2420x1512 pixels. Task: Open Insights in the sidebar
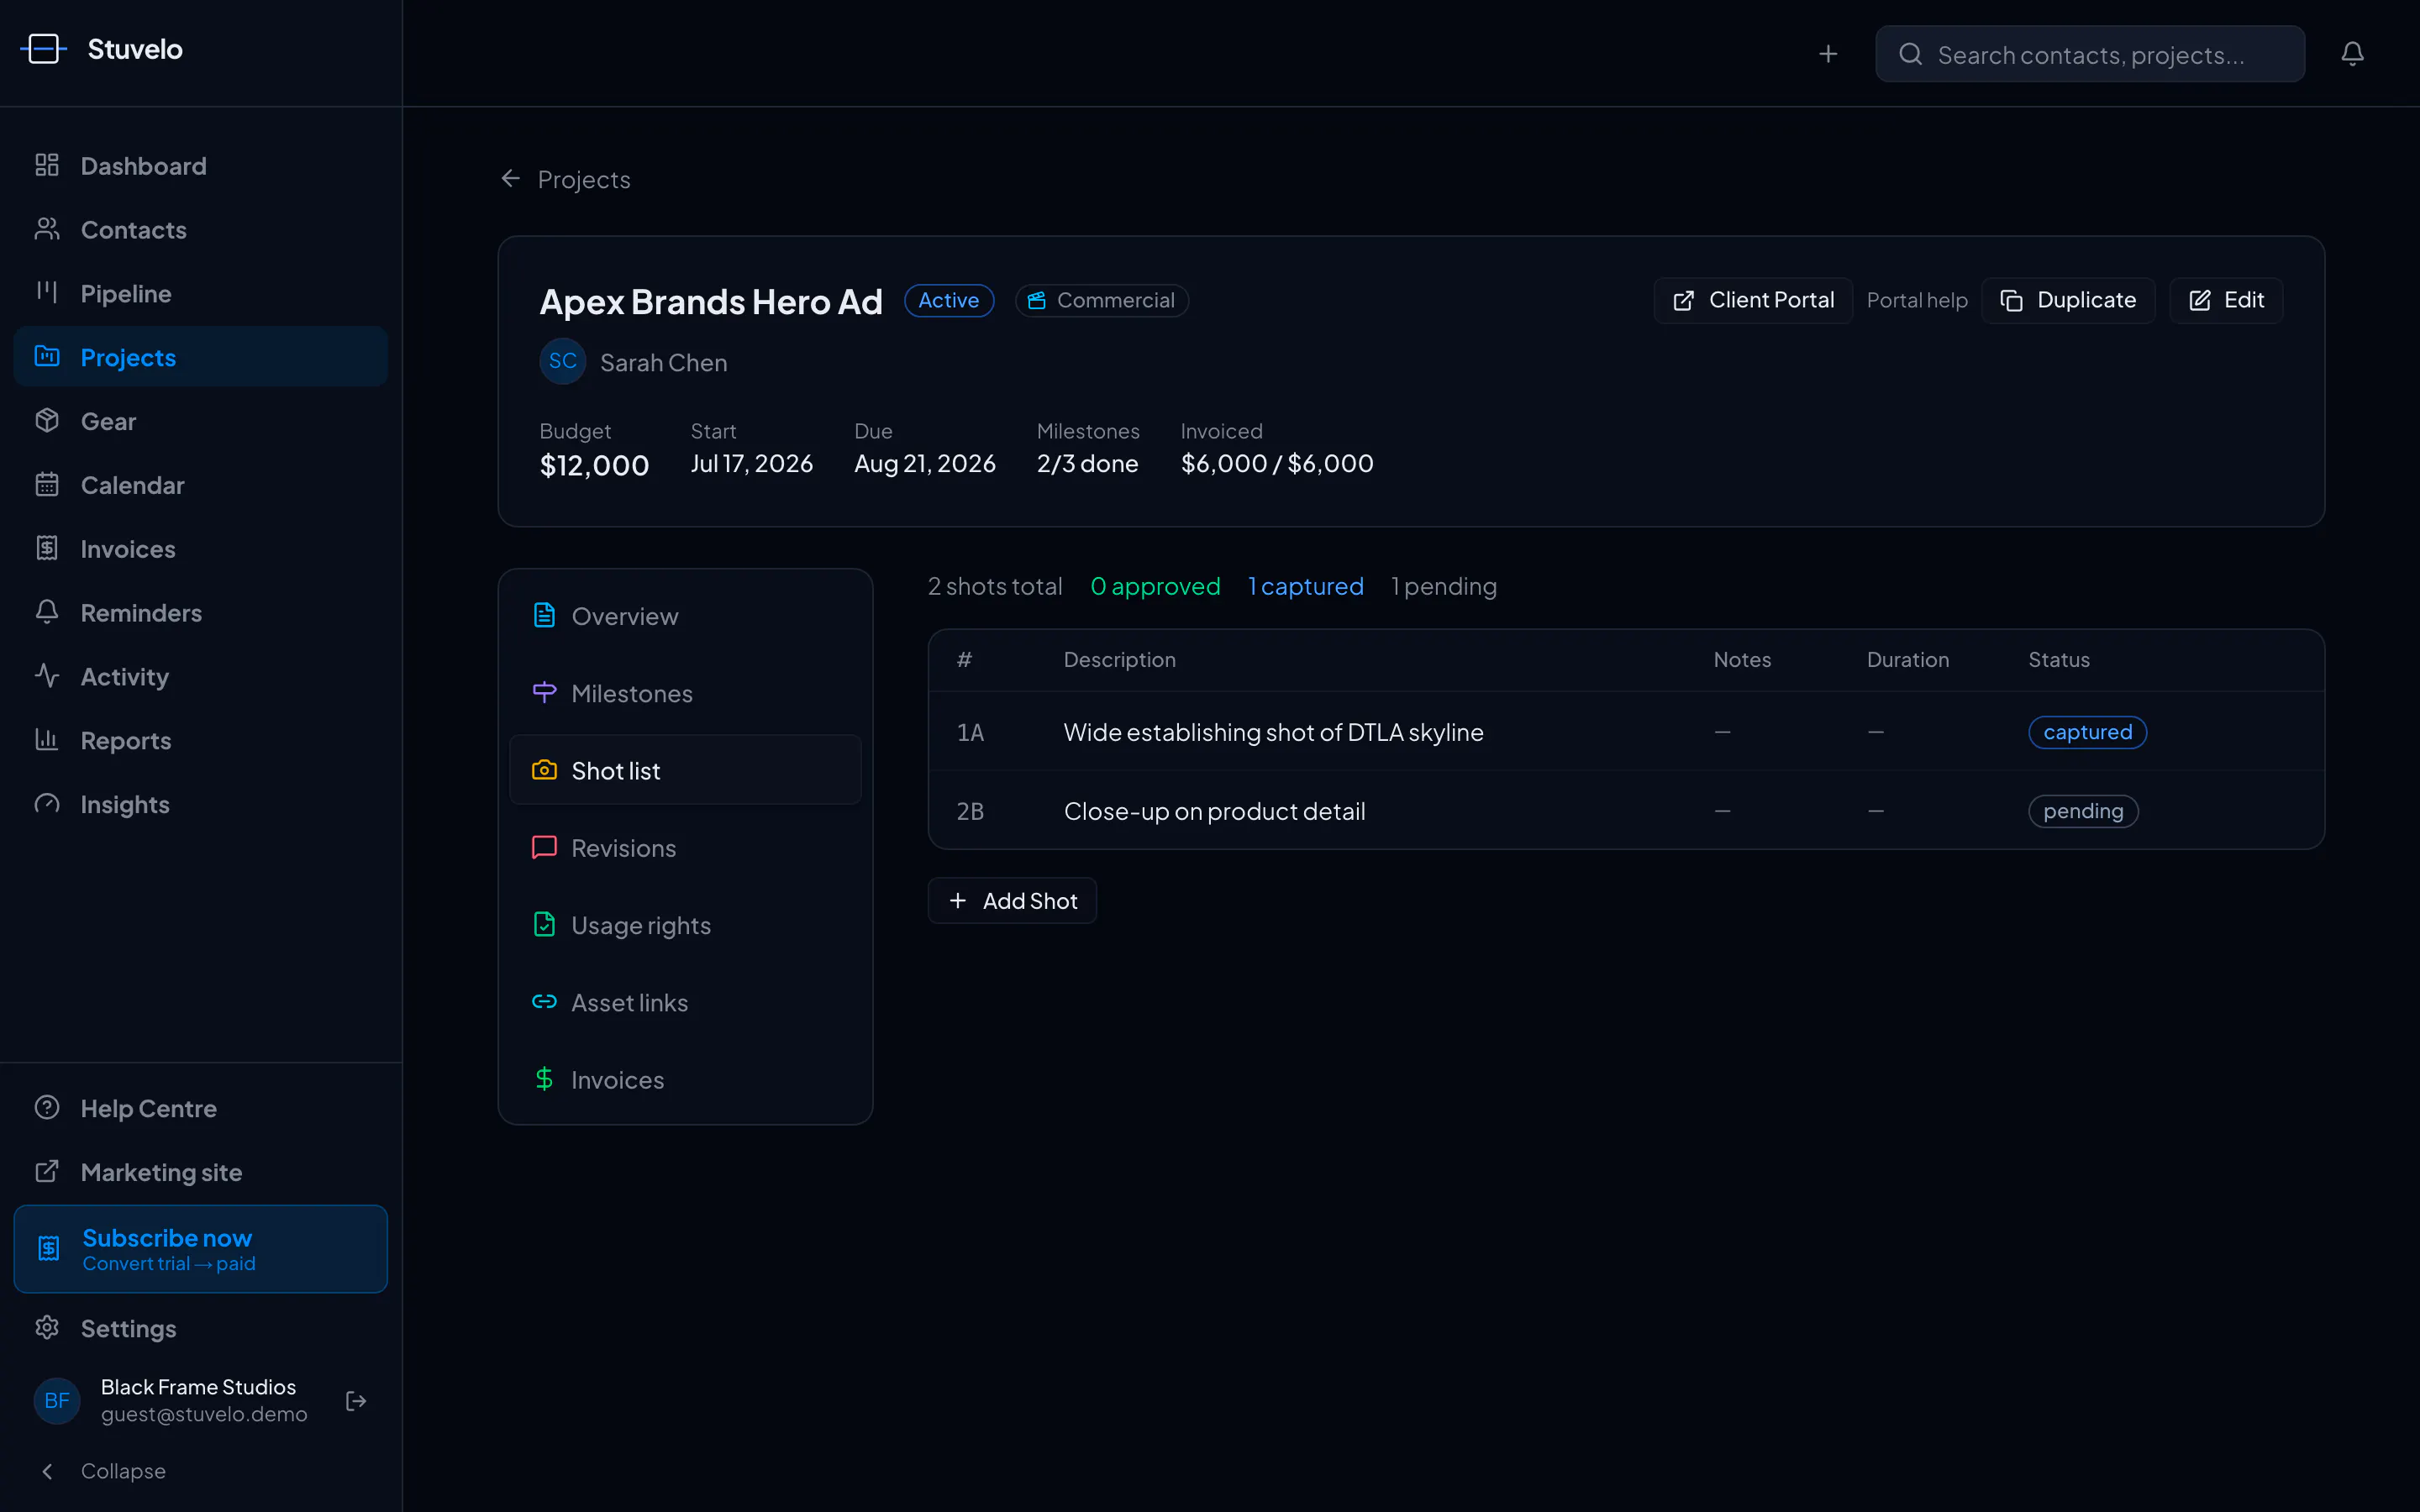[200, 805]
